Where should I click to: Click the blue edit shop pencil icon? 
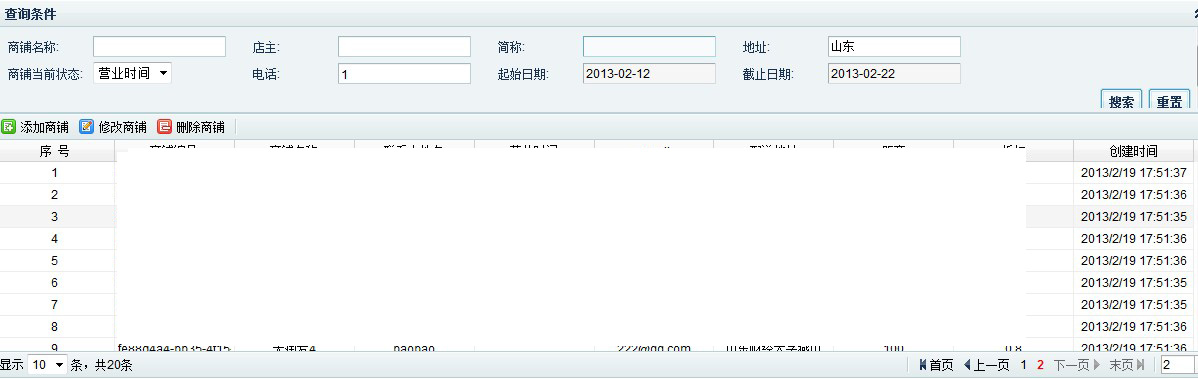86,127
